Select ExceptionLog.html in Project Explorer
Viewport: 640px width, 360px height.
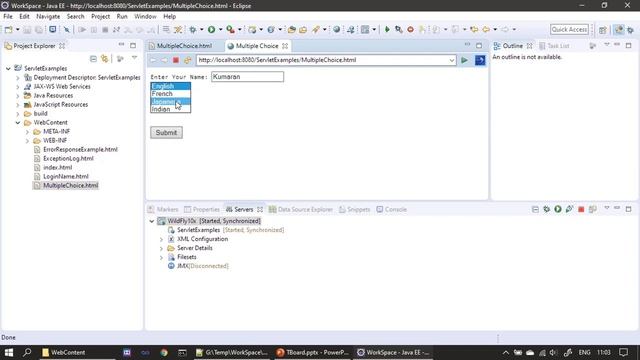click(x=68, y=159)
